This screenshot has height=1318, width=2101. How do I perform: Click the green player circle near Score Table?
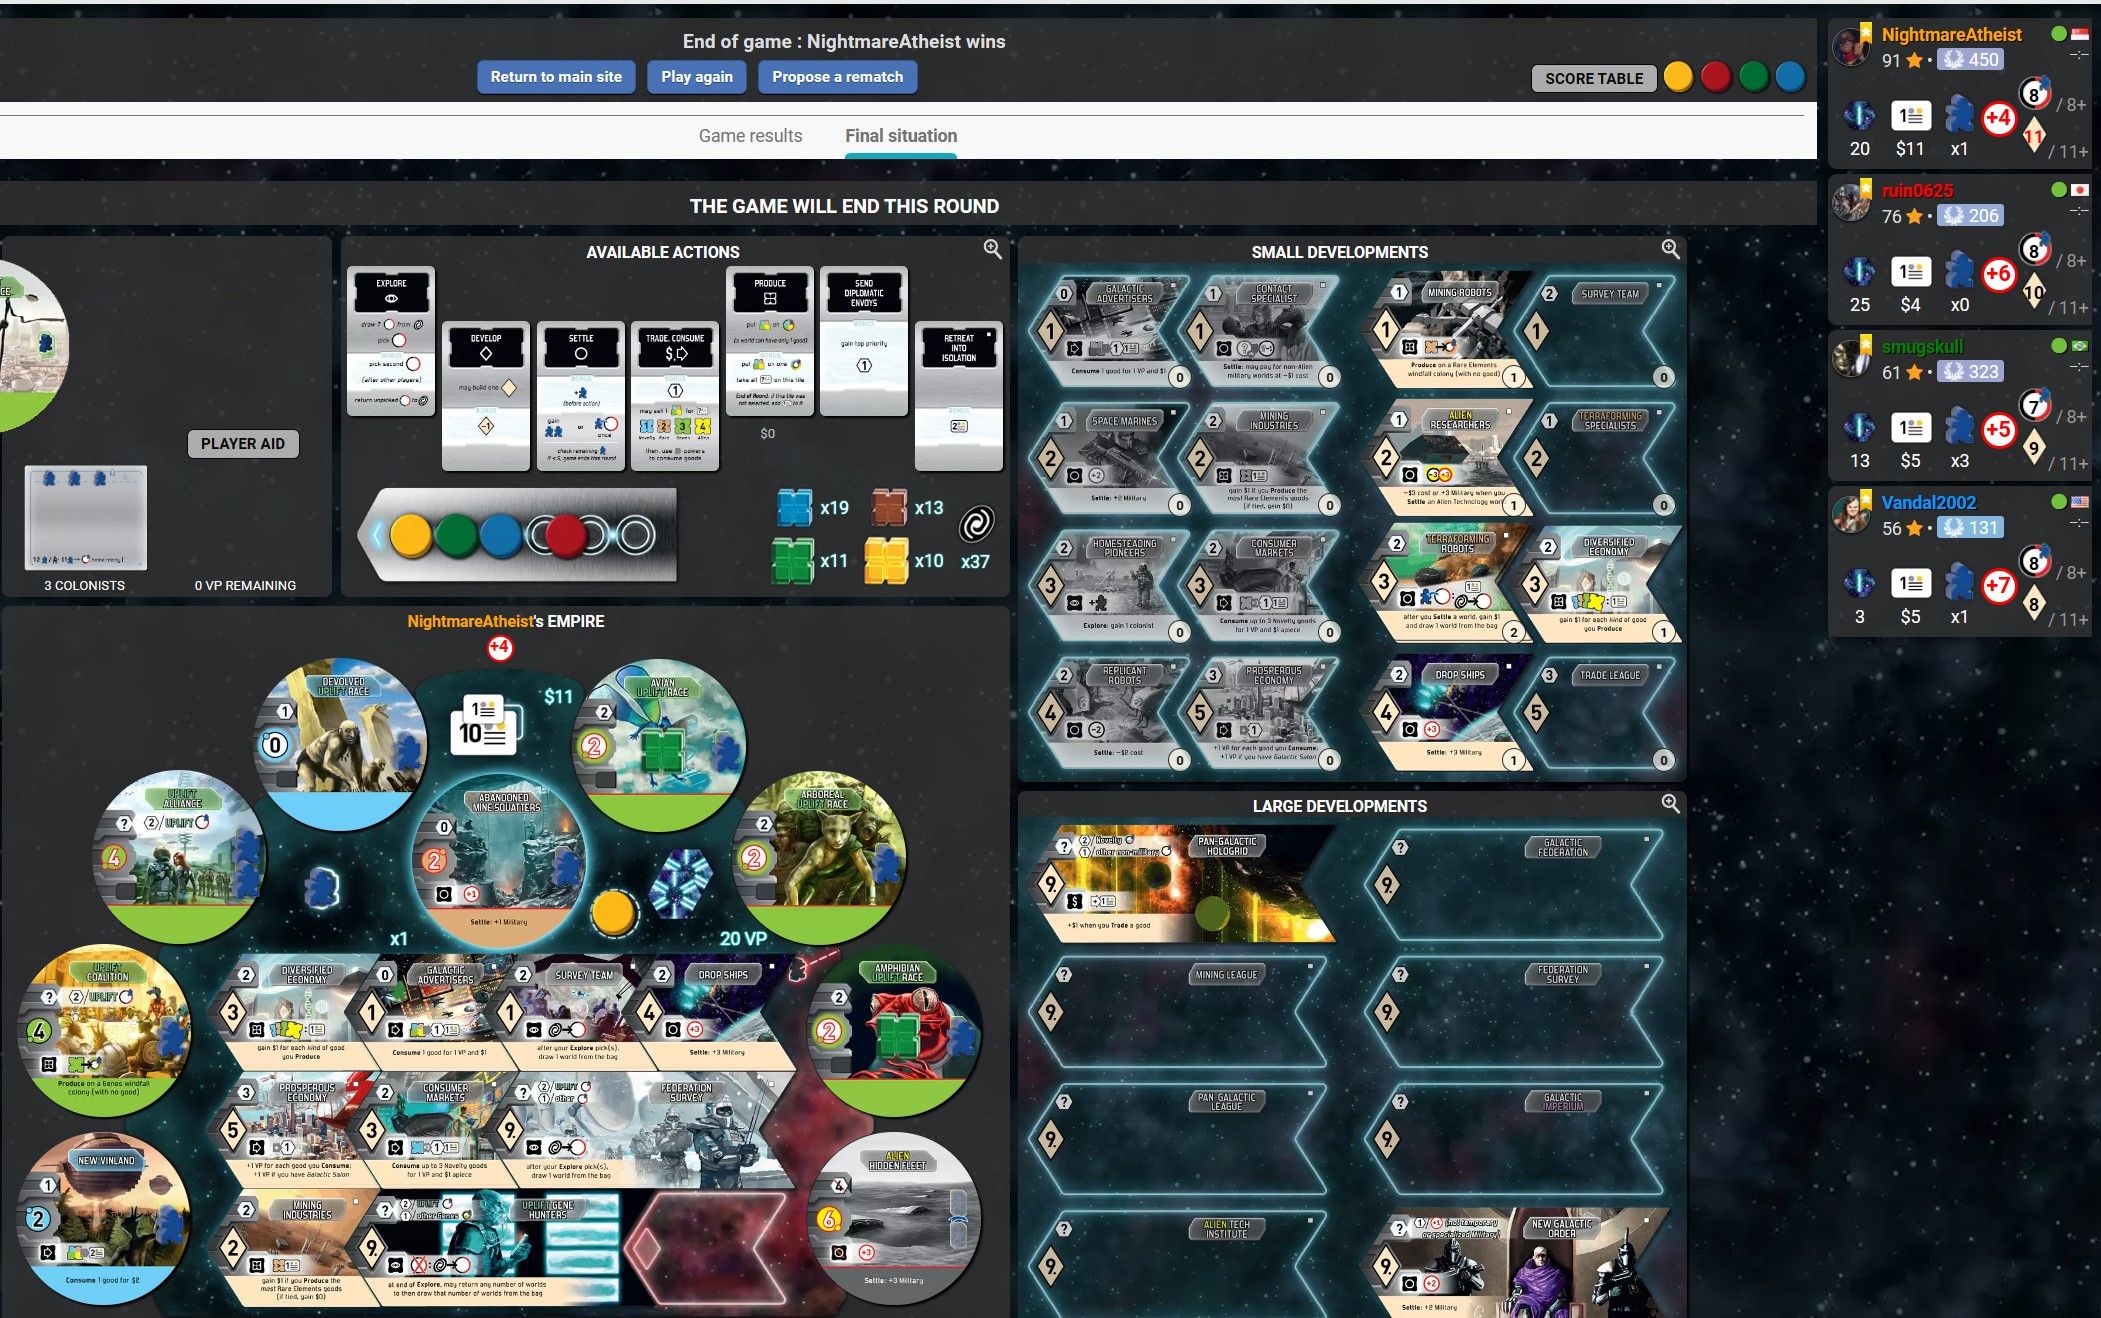[x=1753, y=77]
